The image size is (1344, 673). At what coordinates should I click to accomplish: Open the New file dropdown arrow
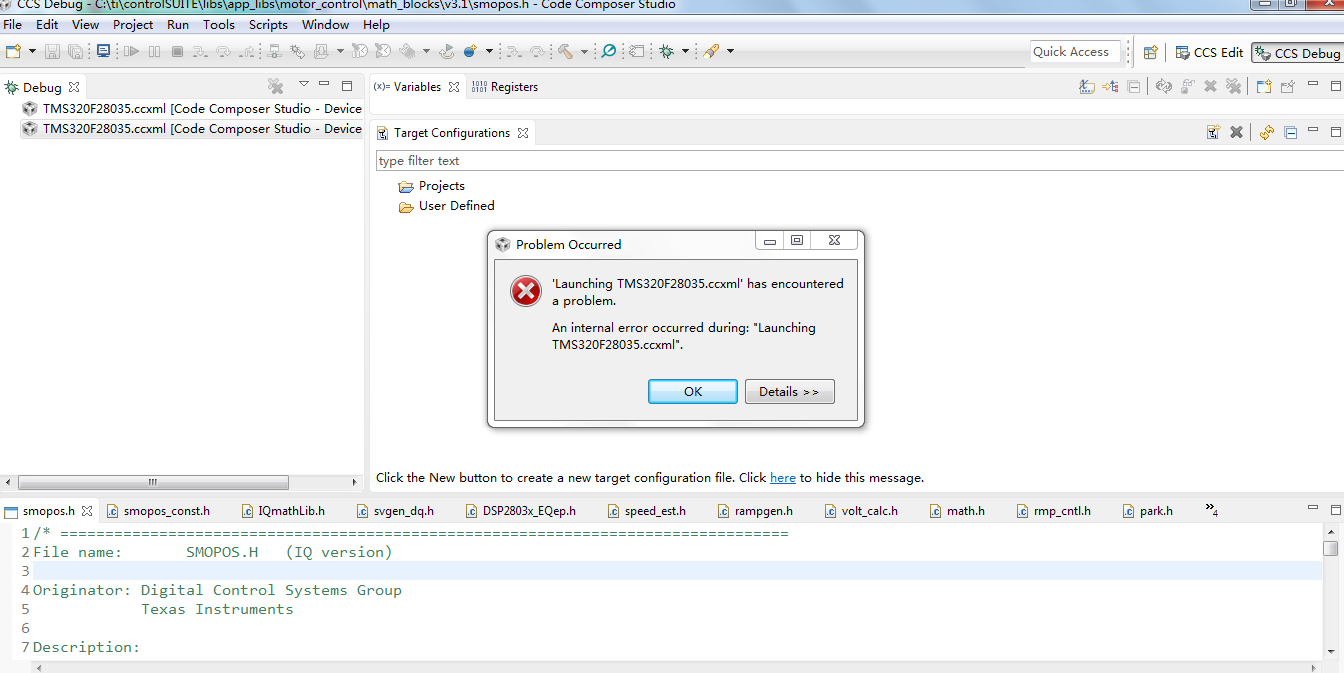click(32, 51)
